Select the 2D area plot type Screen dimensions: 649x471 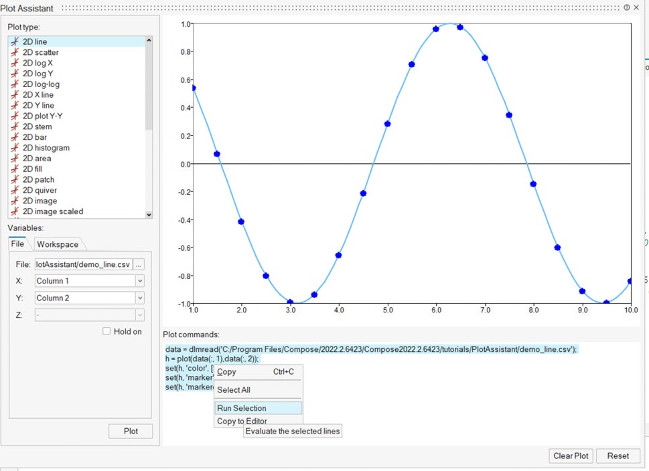tap(37, 158)
